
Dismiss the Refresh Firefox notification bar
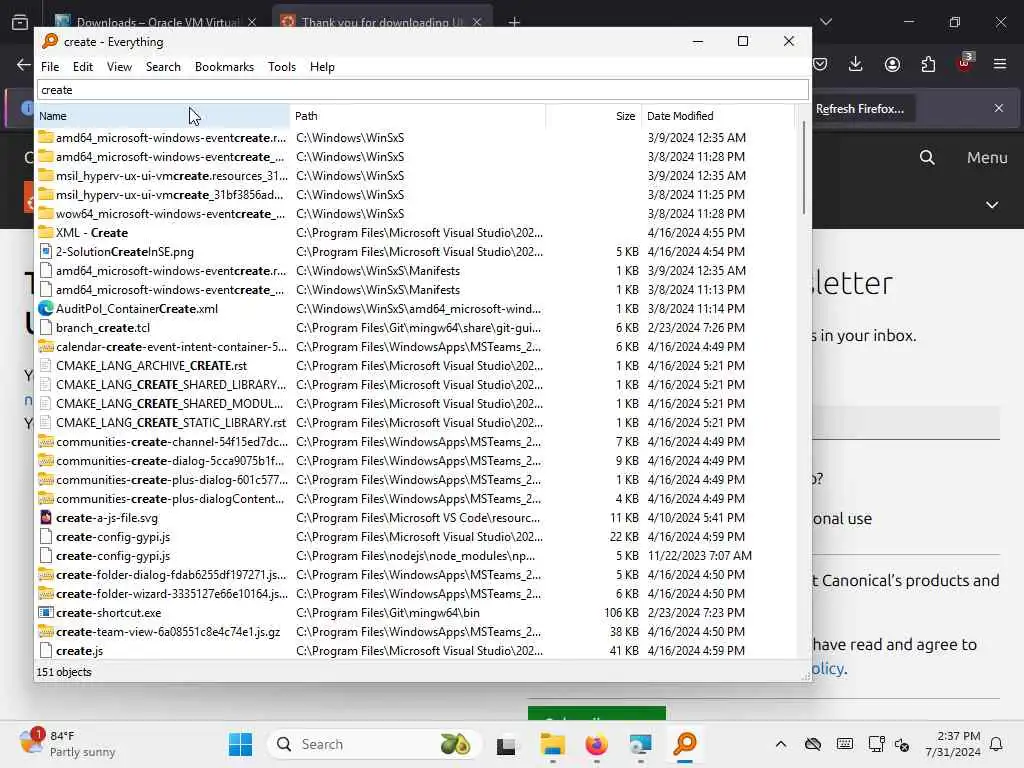point(999,108)
